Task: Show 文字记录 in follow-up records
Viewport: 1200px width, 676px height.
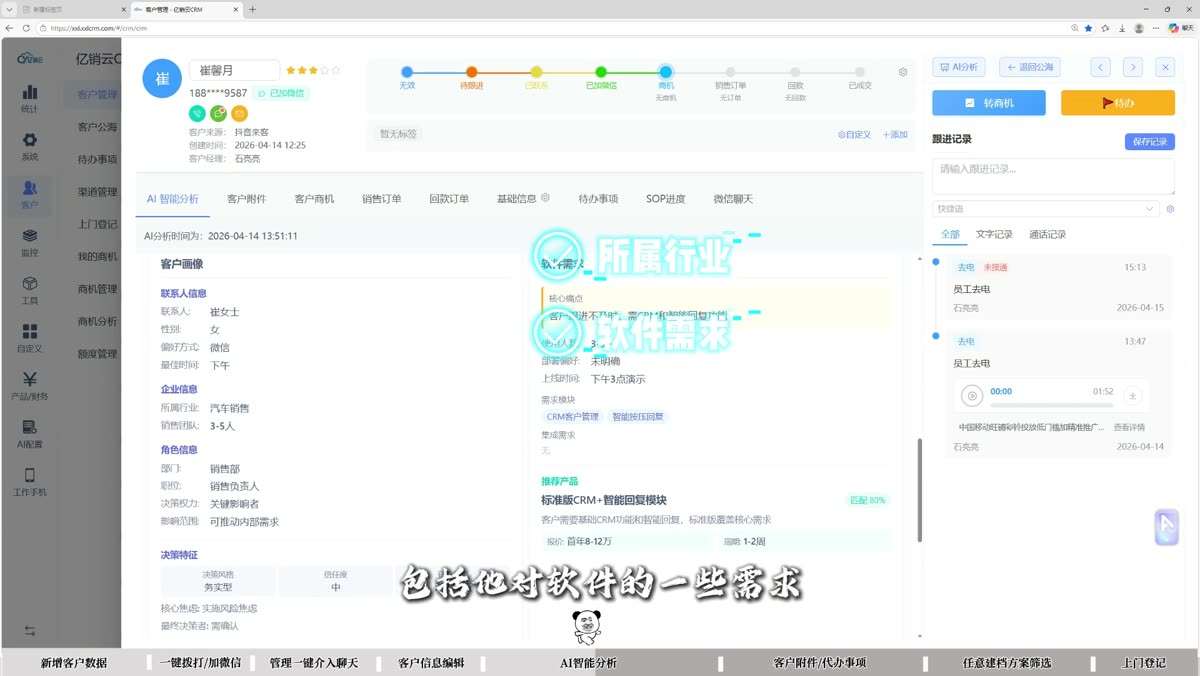Action: click(994, 235)
